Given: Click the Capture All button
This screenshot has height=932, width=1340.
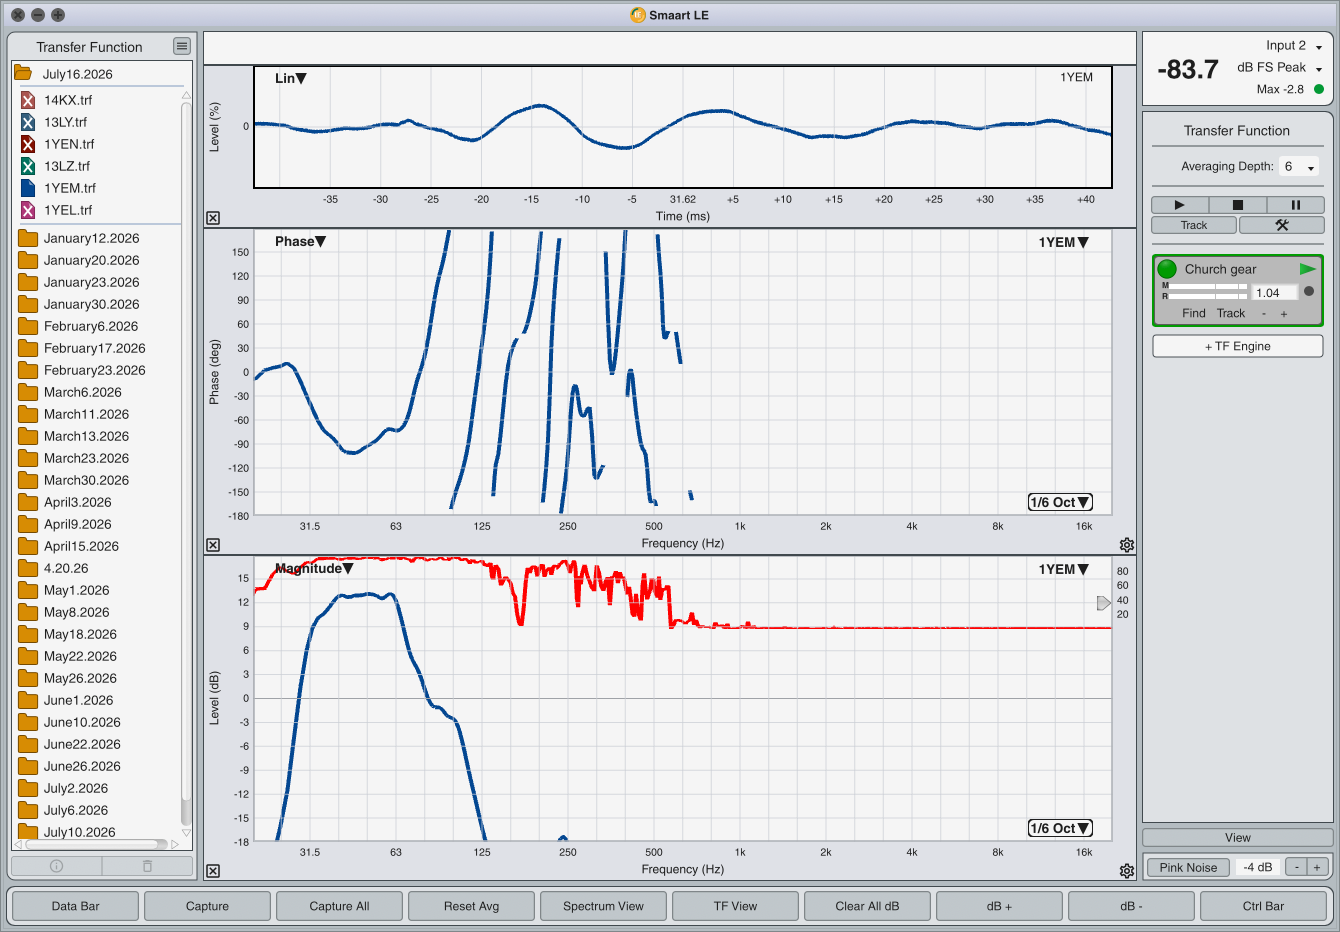Looking at the screenshot, I should pyautogui.click(x=339, y=906).
